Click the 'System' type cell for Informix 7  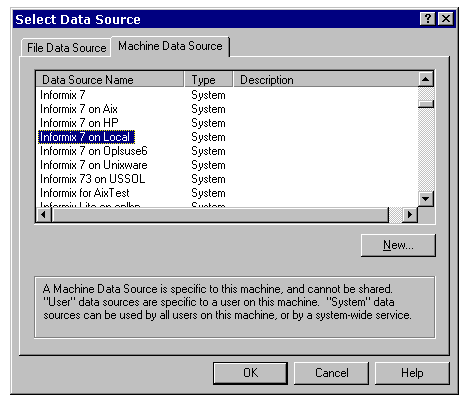(208, 95)
